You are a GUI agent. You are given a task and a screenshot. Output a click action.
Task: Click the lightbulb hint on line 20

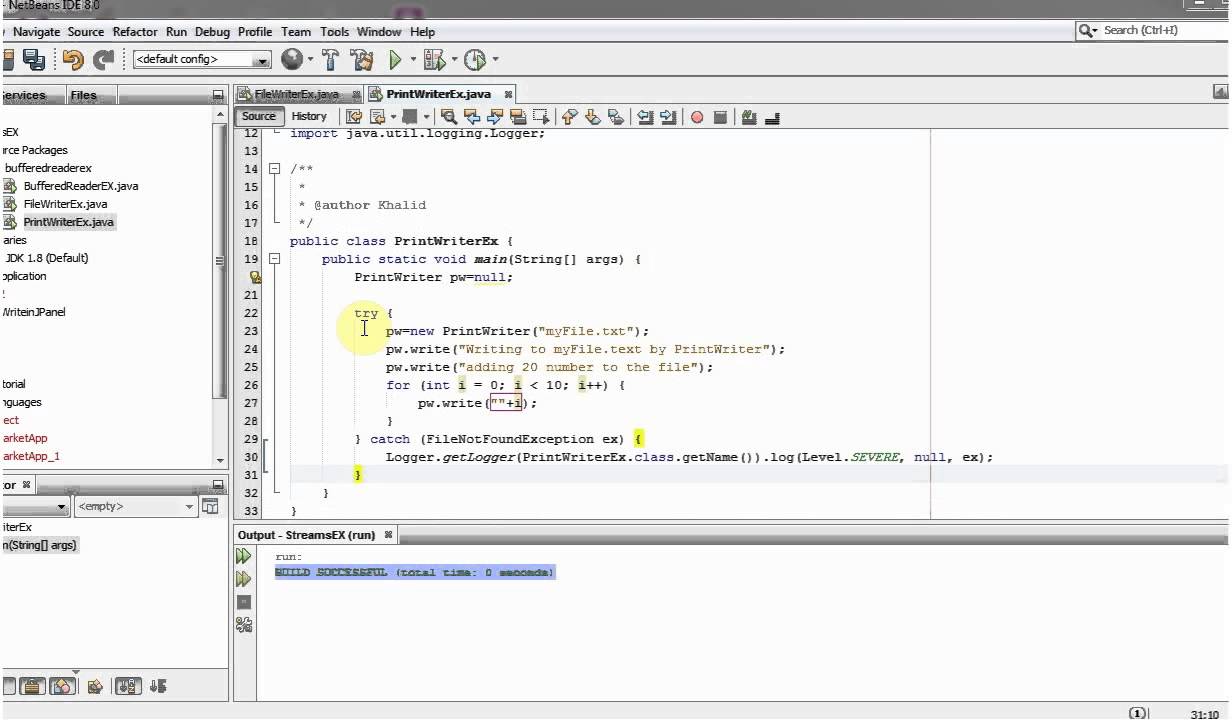pos(255,277)
